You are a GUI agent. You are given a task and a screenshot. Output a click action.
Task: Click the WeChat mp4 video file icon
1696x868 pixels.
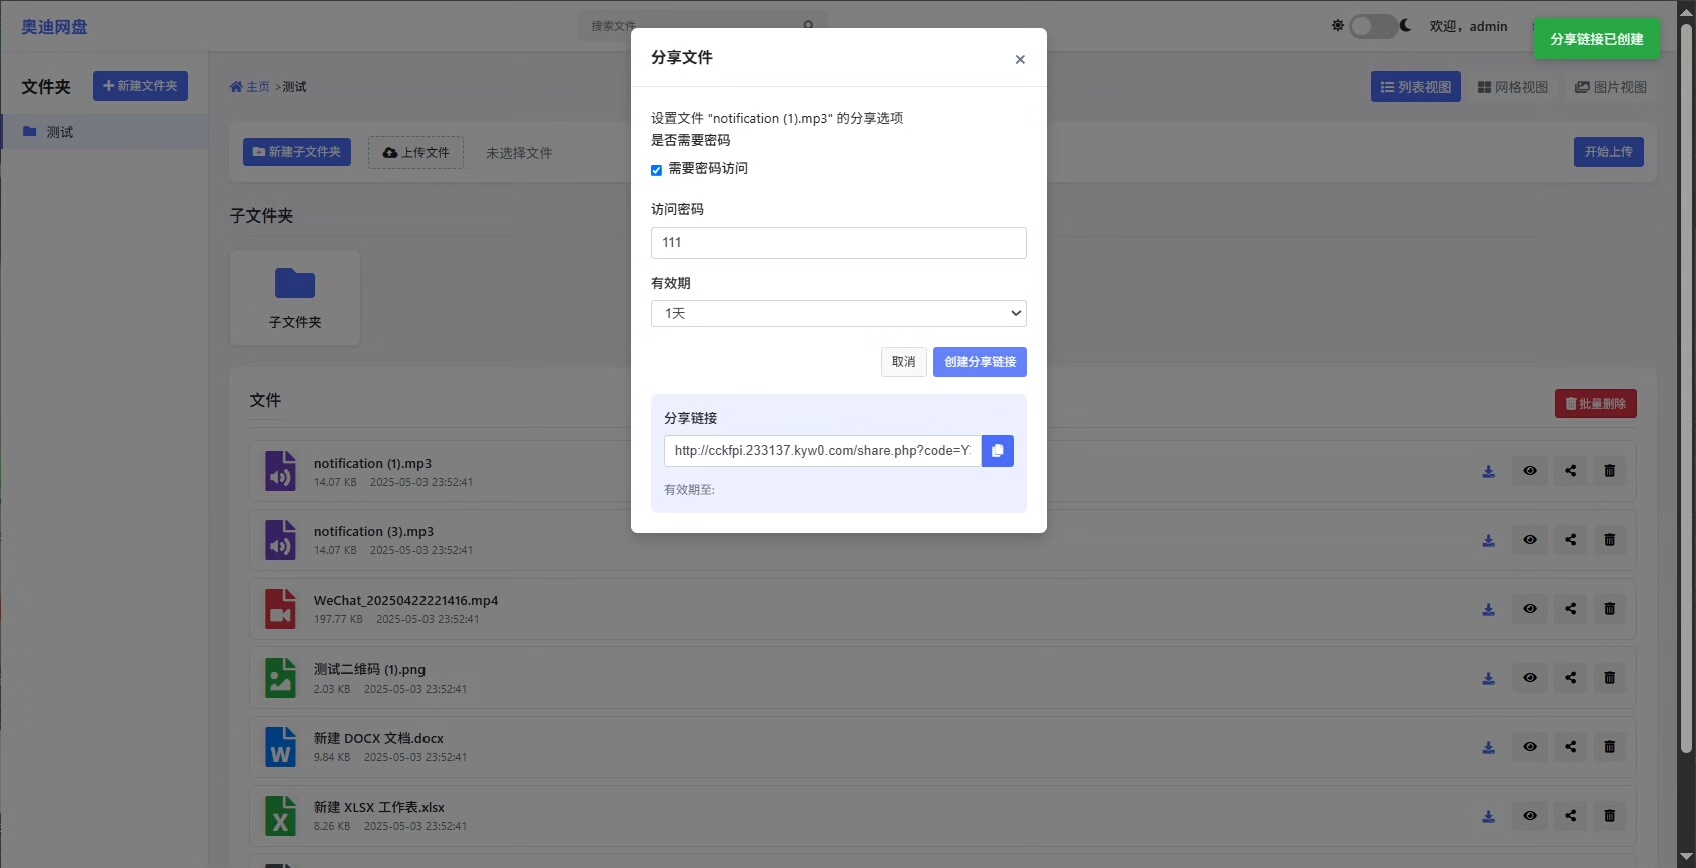pyautogui.click(x=280, y=609)
